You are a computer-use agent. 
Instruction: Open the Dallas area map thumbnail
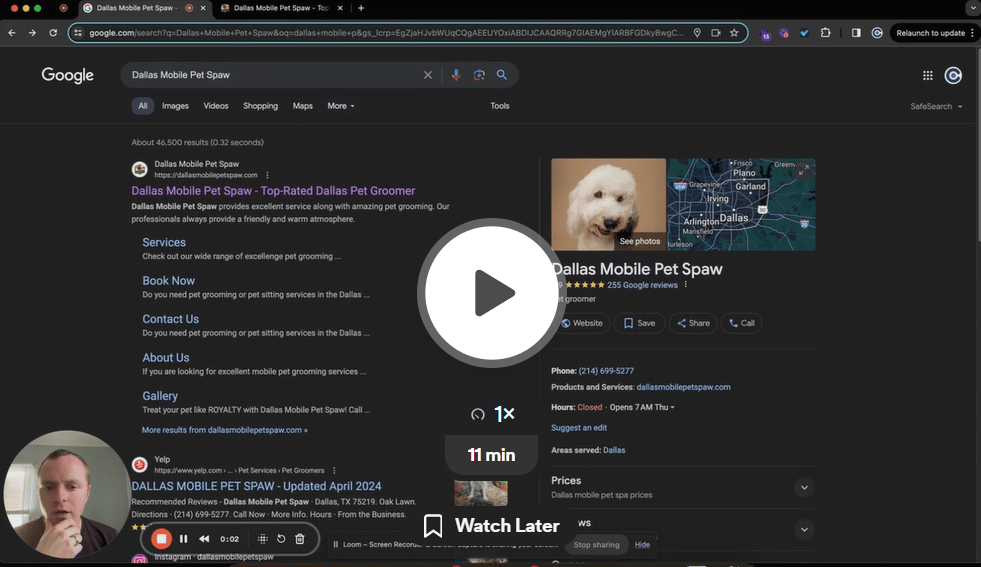click(741, 205)
